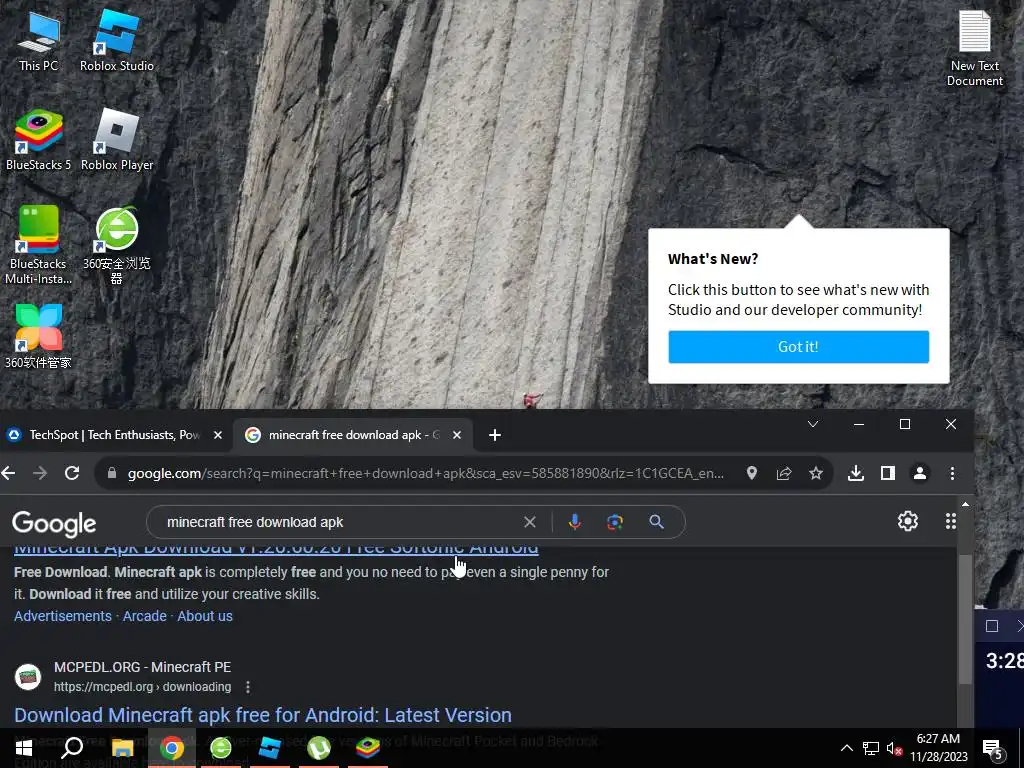Viewport: 1024px width, 768px height.
Task: Open the Chrome profile menu
Action: point(920,473)
